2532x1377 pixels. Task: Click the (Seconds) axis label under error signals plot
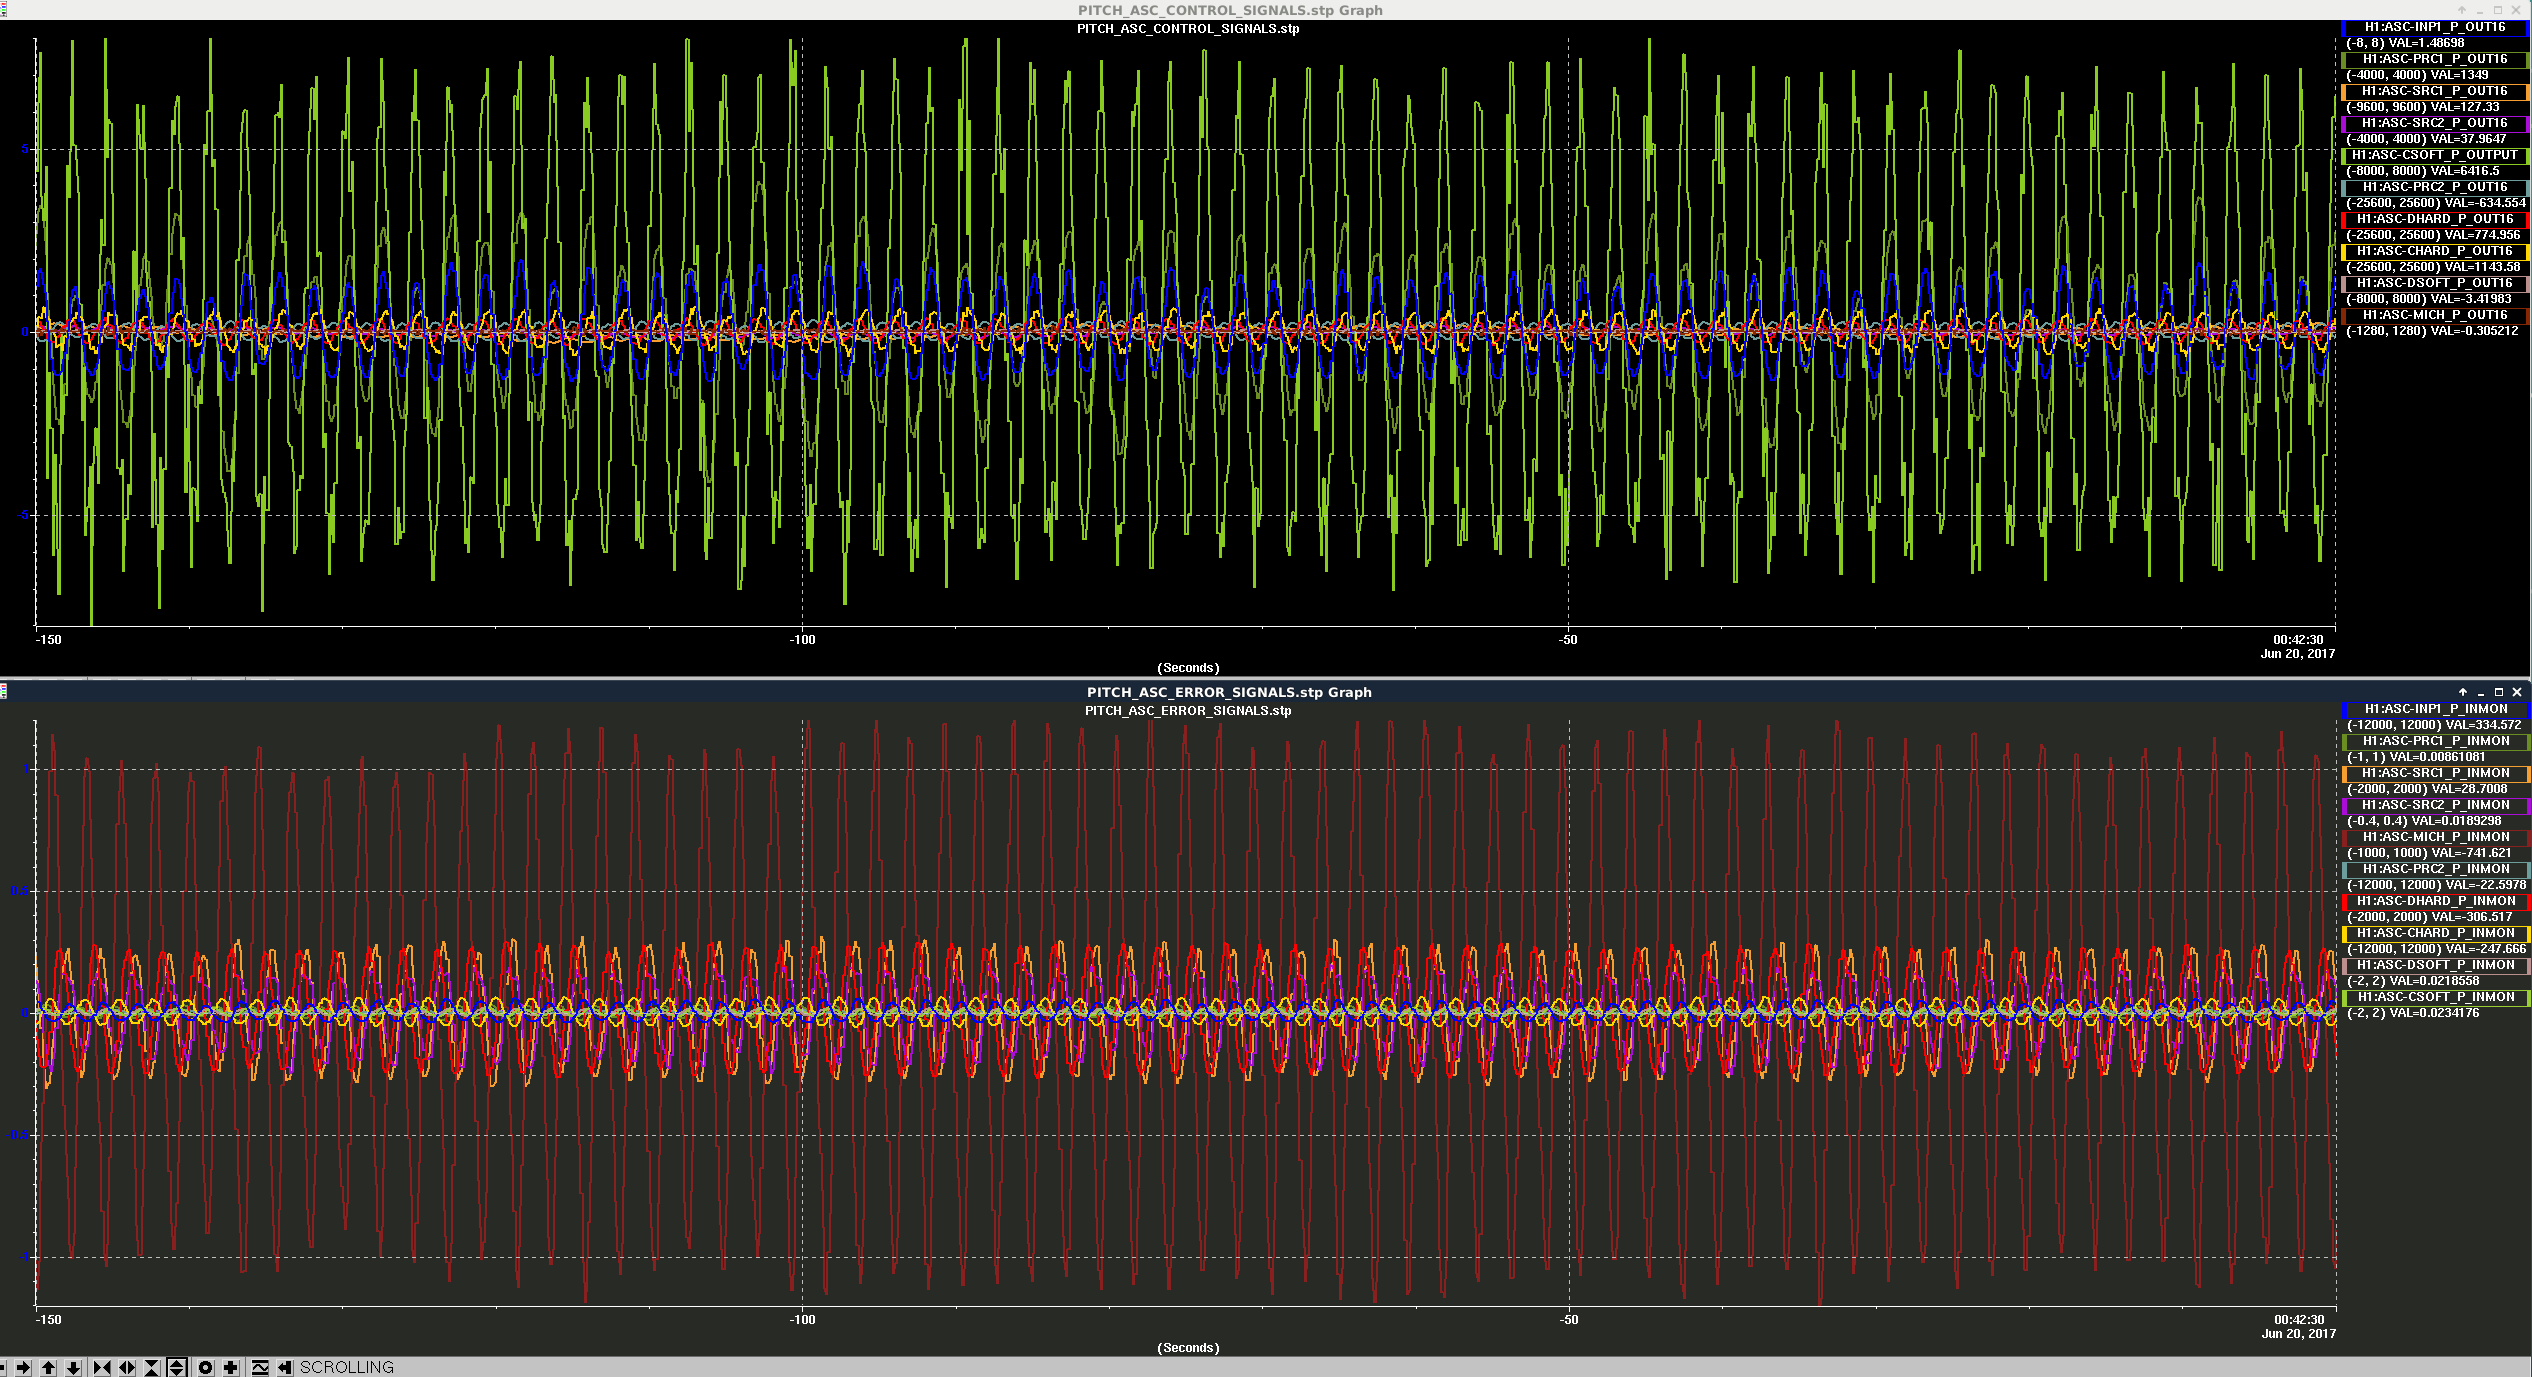pyautogui.click(x=1188, y=1348)
